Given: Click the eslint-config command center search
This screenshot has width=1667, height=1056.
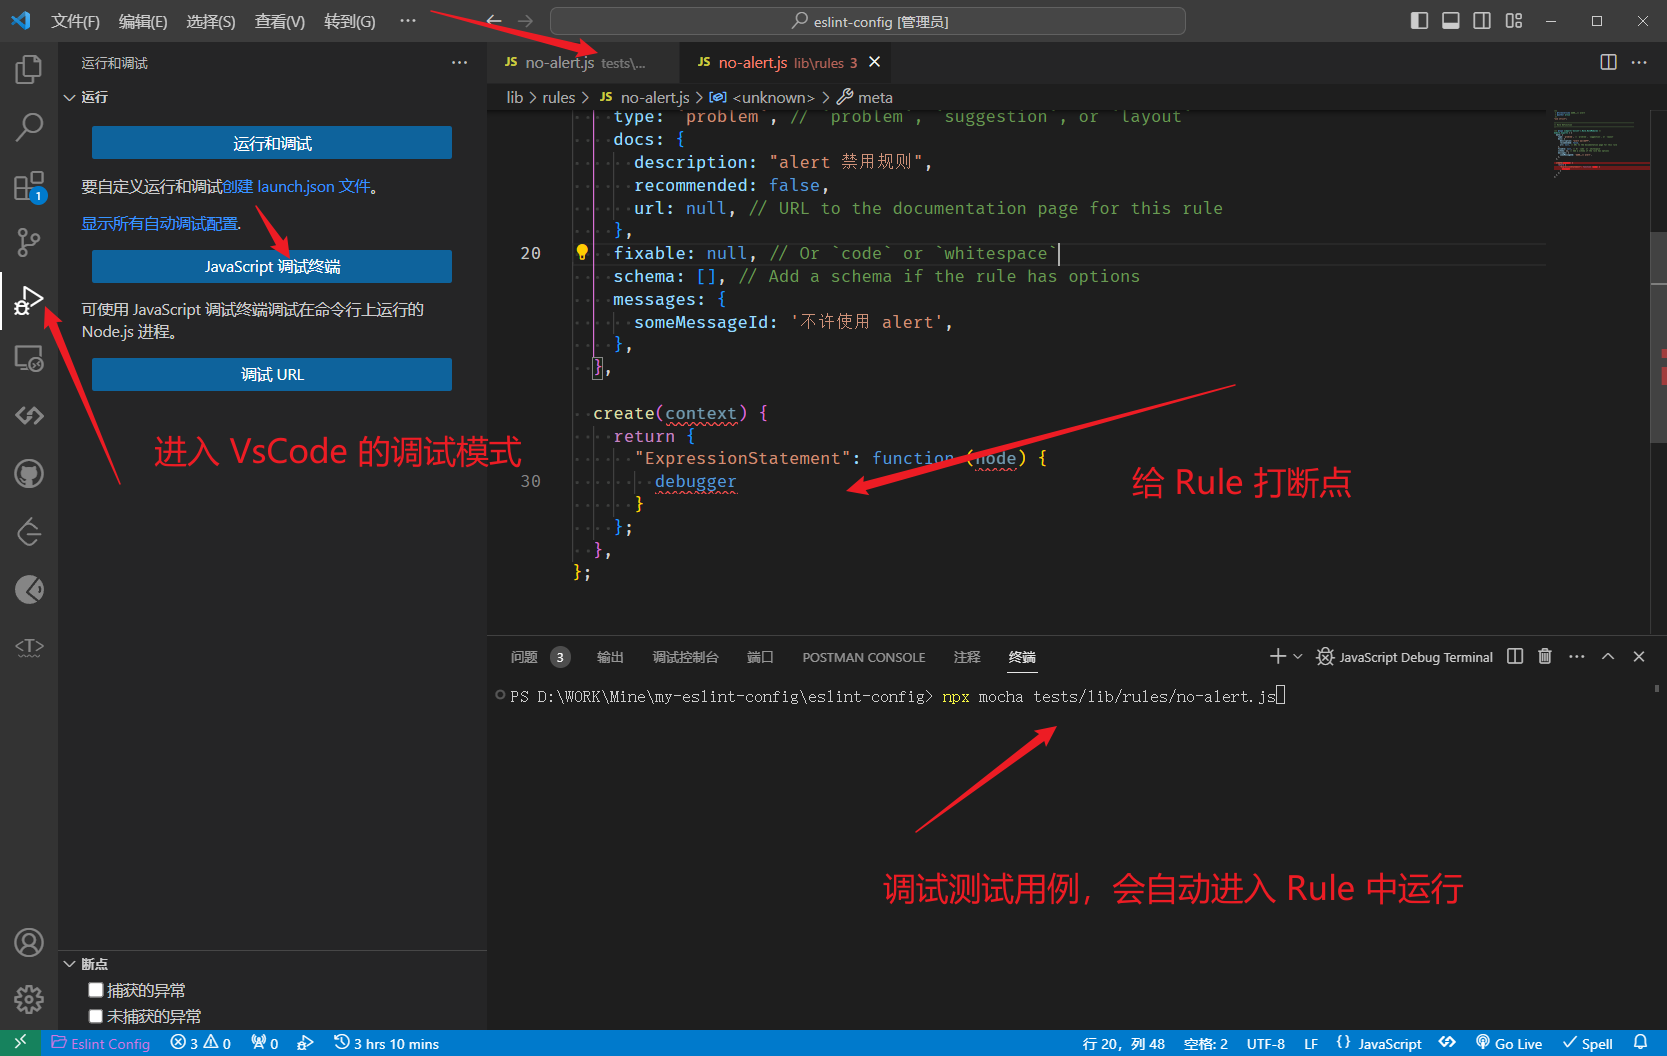Looking at the screenshot, I should click(x=868, y=21).
